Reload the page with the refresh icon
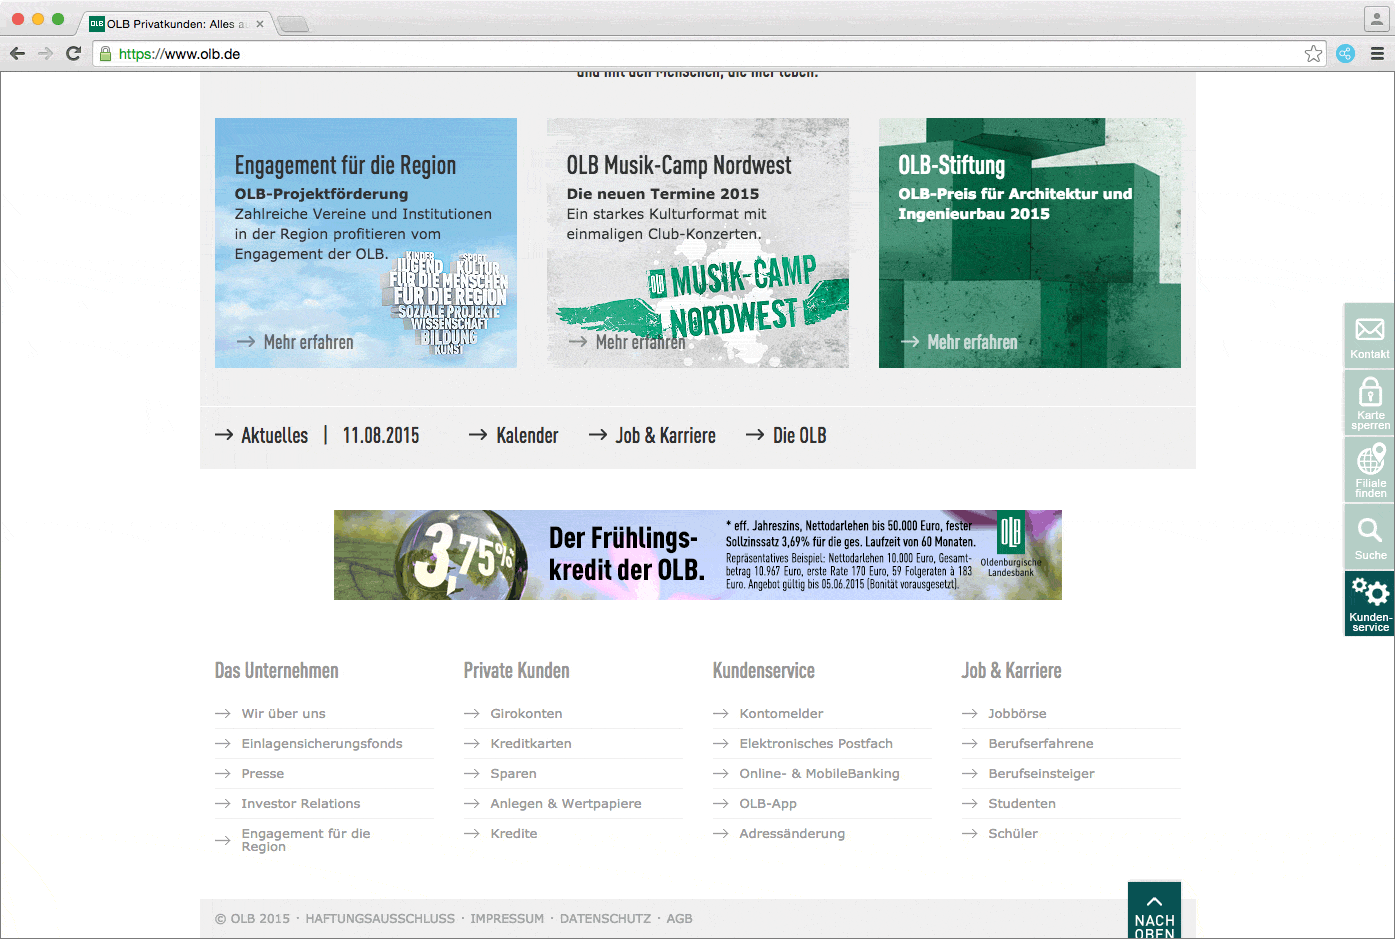This screenshot has height=939, width=1395. pos(73,53)
